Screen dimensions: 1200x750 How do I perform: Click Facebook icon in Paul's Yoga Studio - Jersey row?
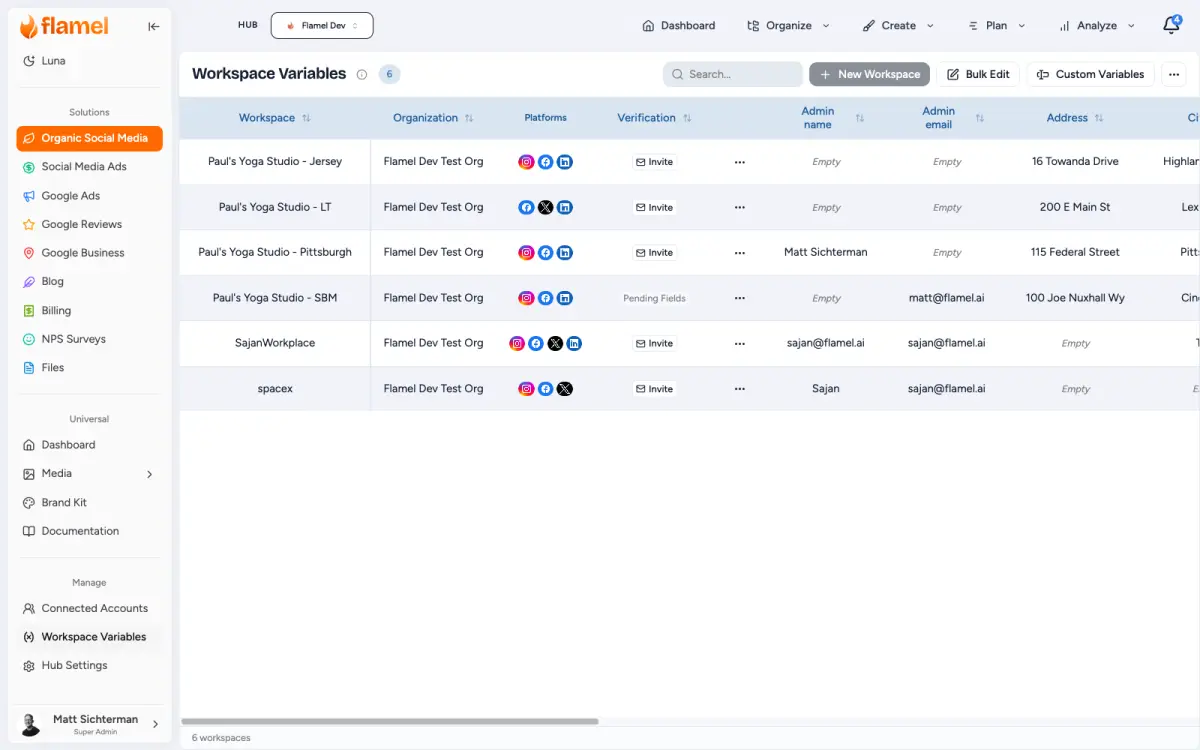tap(545, 162)
